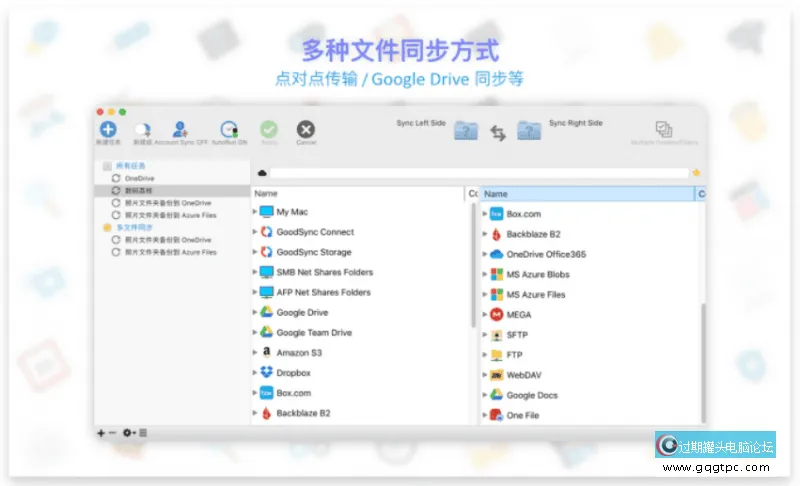Image resolution: width=800 pixels, height=486 pixels.
Task: Click inside the path input field
Action: coord(479,173)
